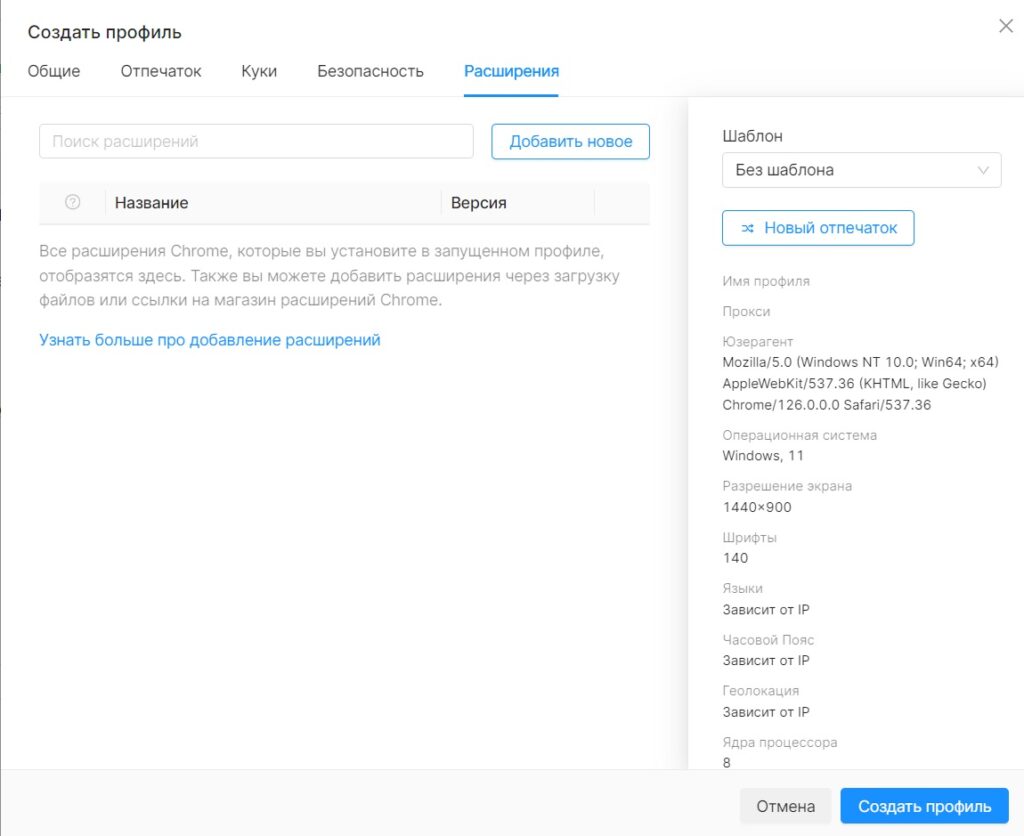Open the Общие tab
Screen dimensions: 1024x836
[x=54, y=71]
